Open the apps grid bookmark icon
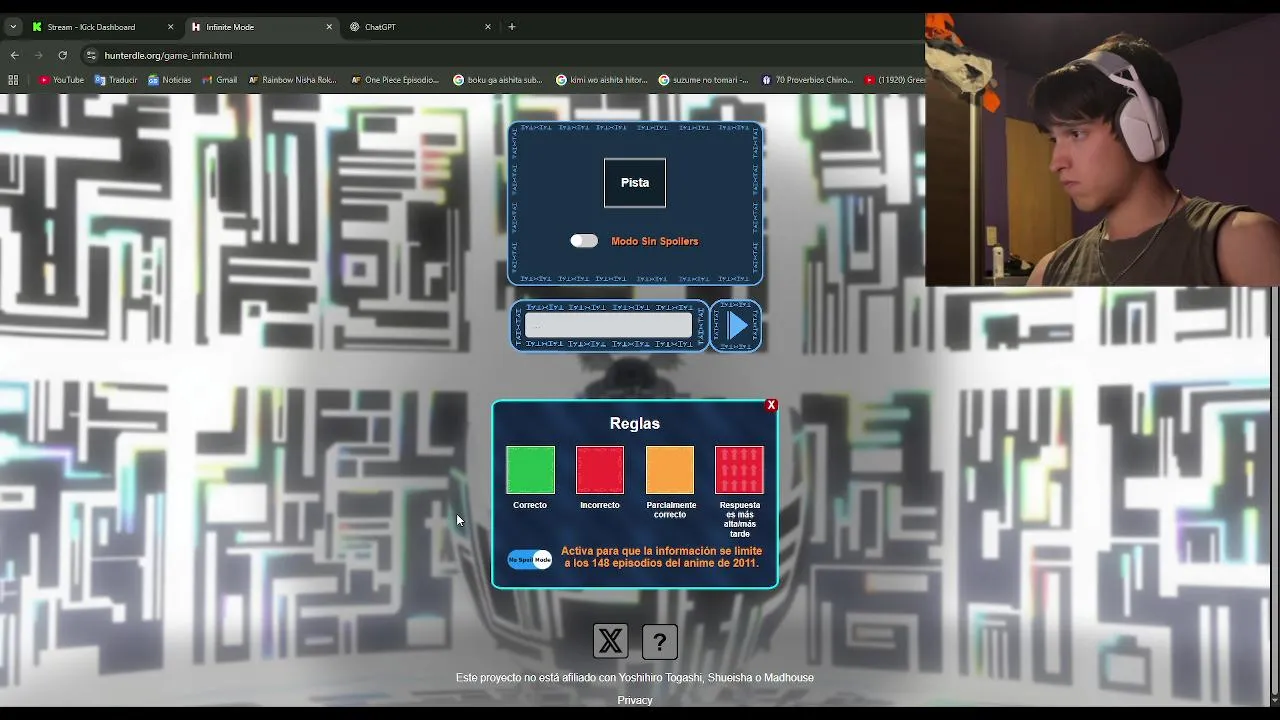The width and height of the screenshot is (1280, 720). [x=13, y=80]
